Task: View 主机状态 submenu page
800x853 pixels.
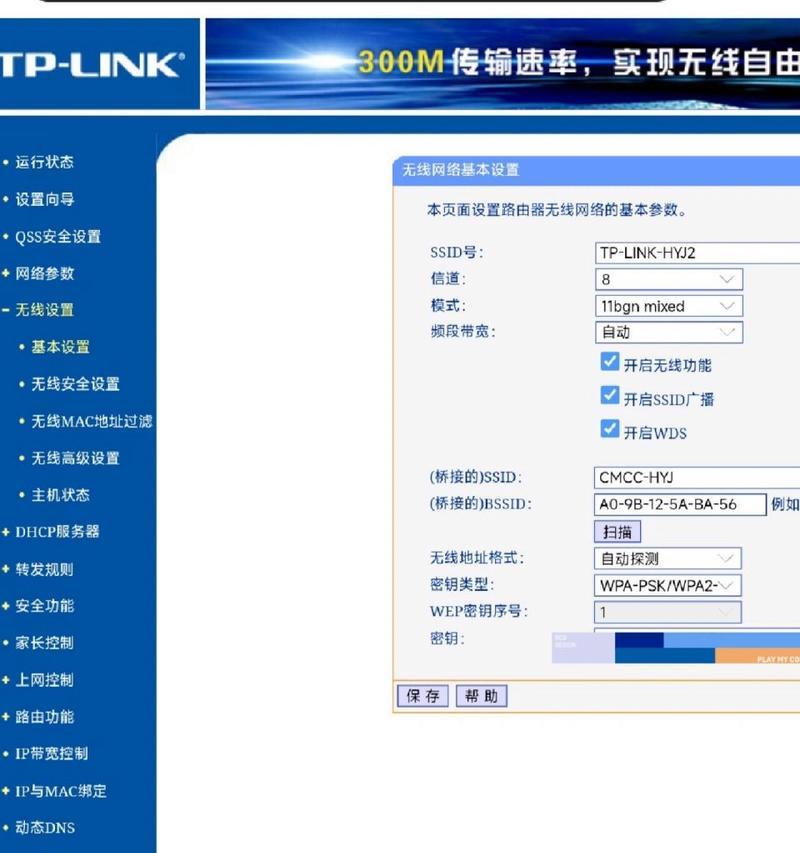Action: (60, 495)
